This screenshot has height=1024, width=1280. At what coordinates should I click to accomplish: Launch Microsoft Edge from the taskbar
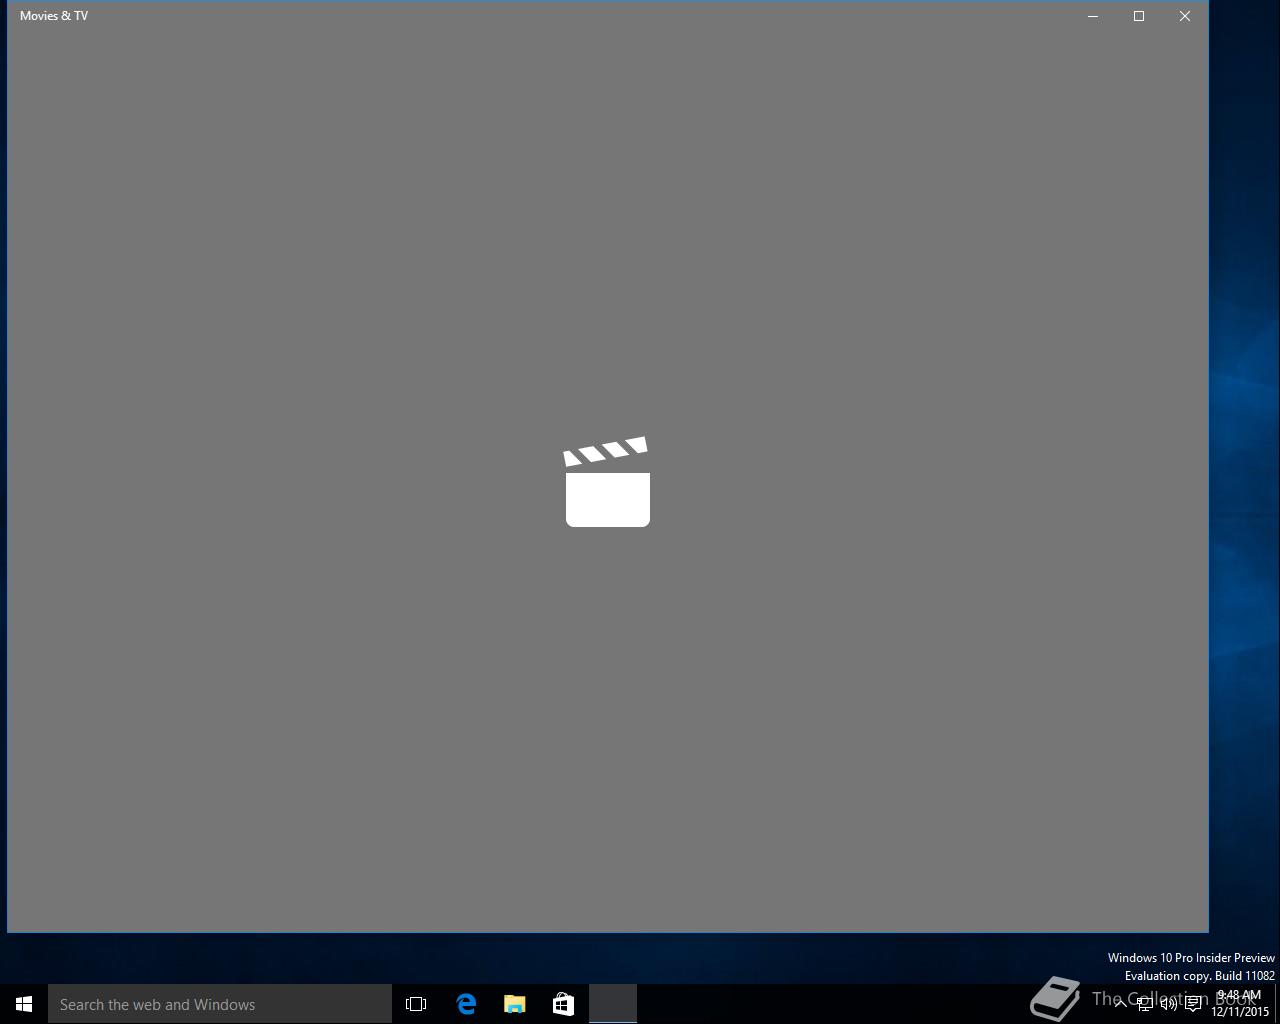click(466, 1004)
